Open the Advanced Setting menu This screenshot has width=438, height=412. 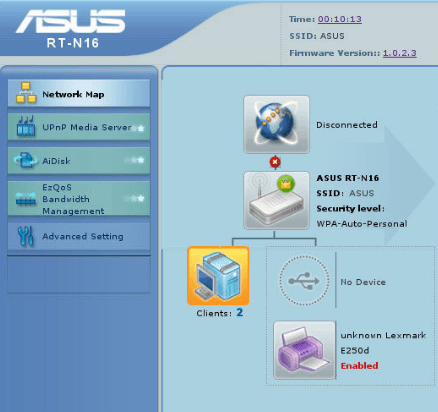[79, 236]
